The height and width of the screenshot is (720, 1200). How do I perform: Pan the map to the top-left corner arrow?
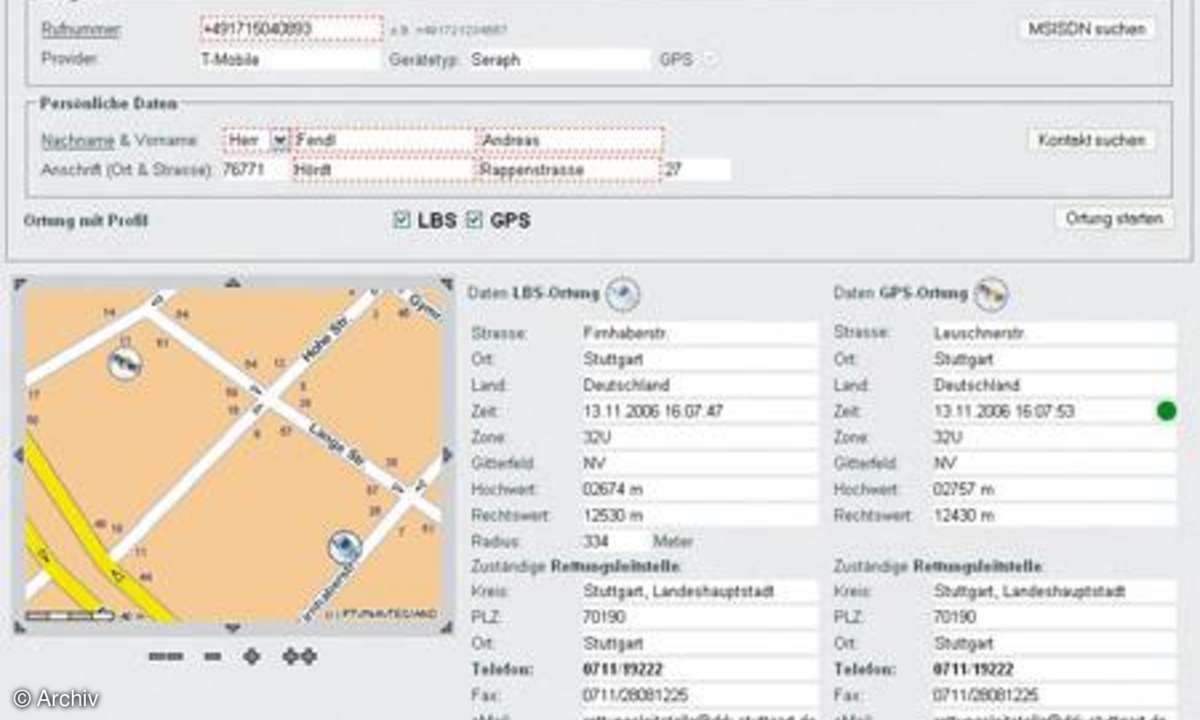pyautogui.click(x=19, y=285)
